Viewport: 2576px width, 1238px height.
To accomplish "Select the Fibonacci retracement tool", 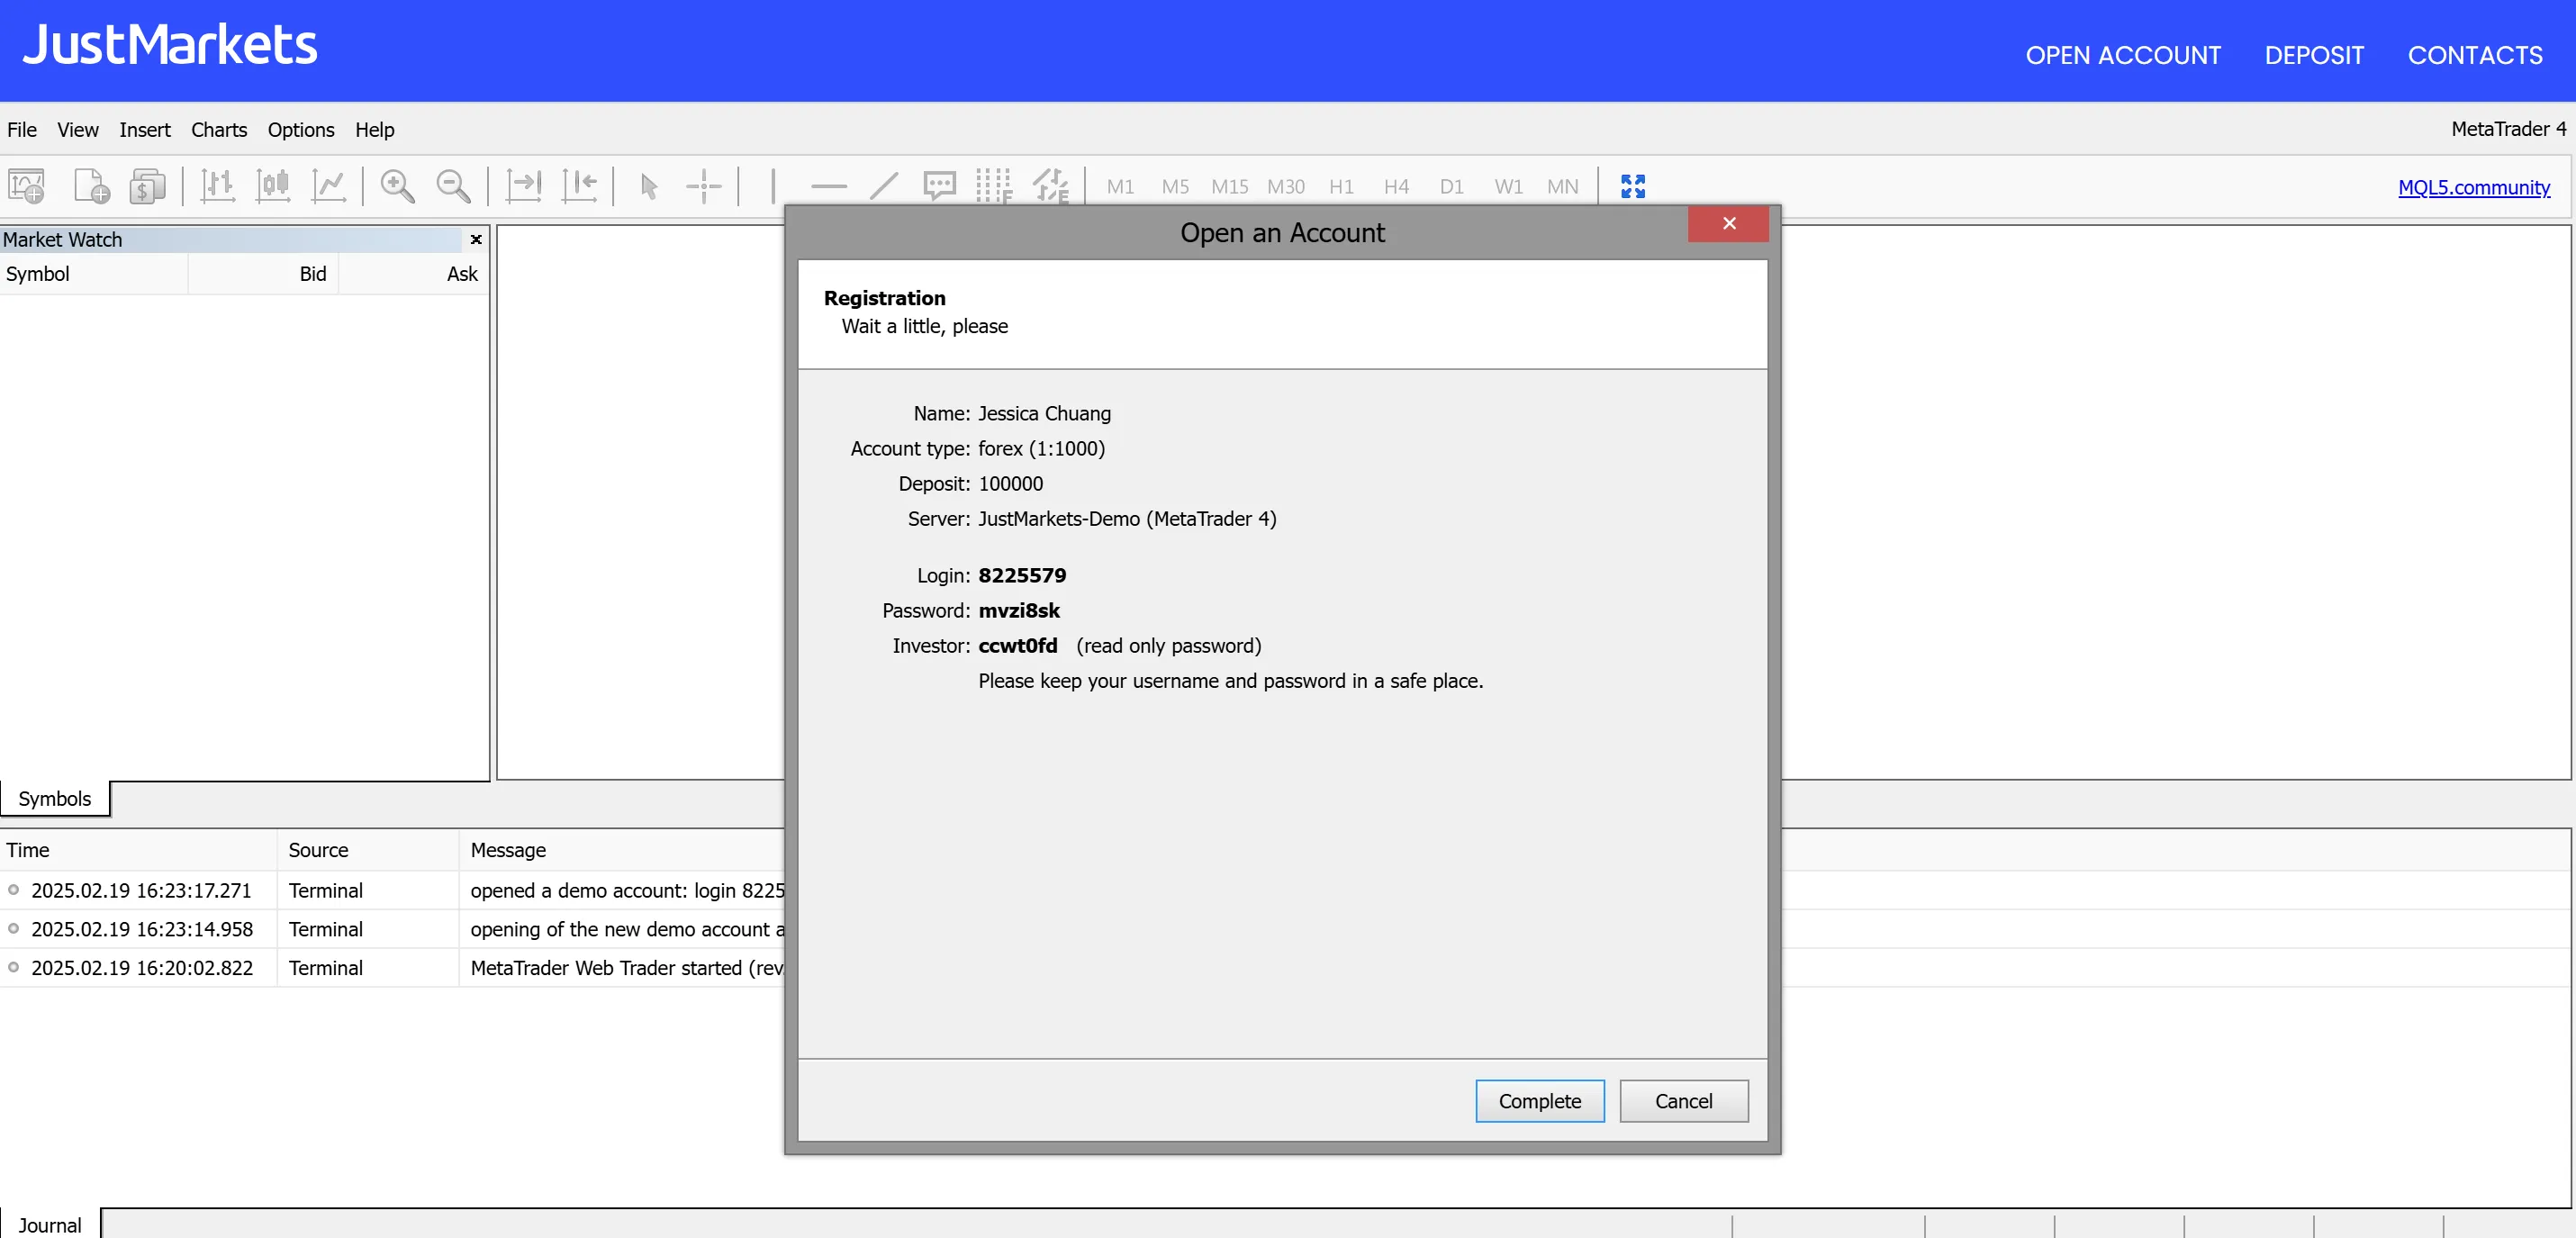I will (x=994, y=186).
